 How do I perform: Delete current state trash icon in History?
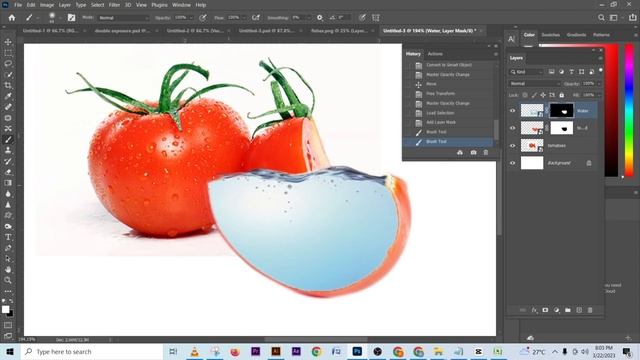(x=486, y=152)
